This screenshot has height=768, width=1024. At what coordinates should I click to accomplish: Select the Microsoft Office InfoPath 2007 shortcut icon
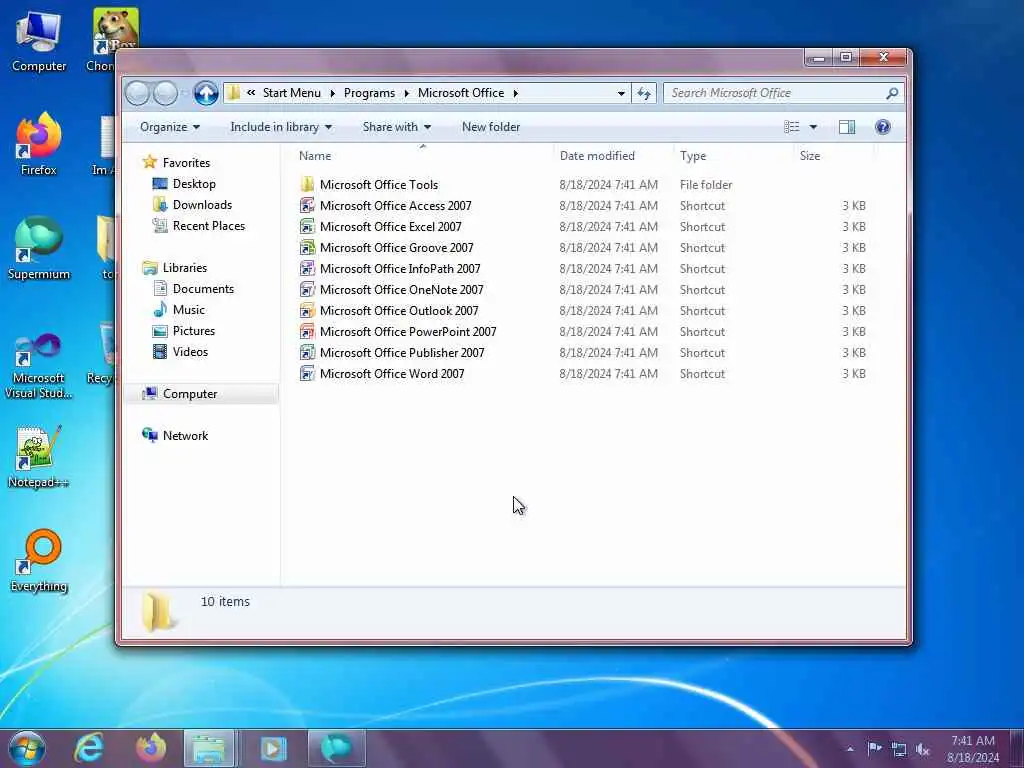pos(307,268)
